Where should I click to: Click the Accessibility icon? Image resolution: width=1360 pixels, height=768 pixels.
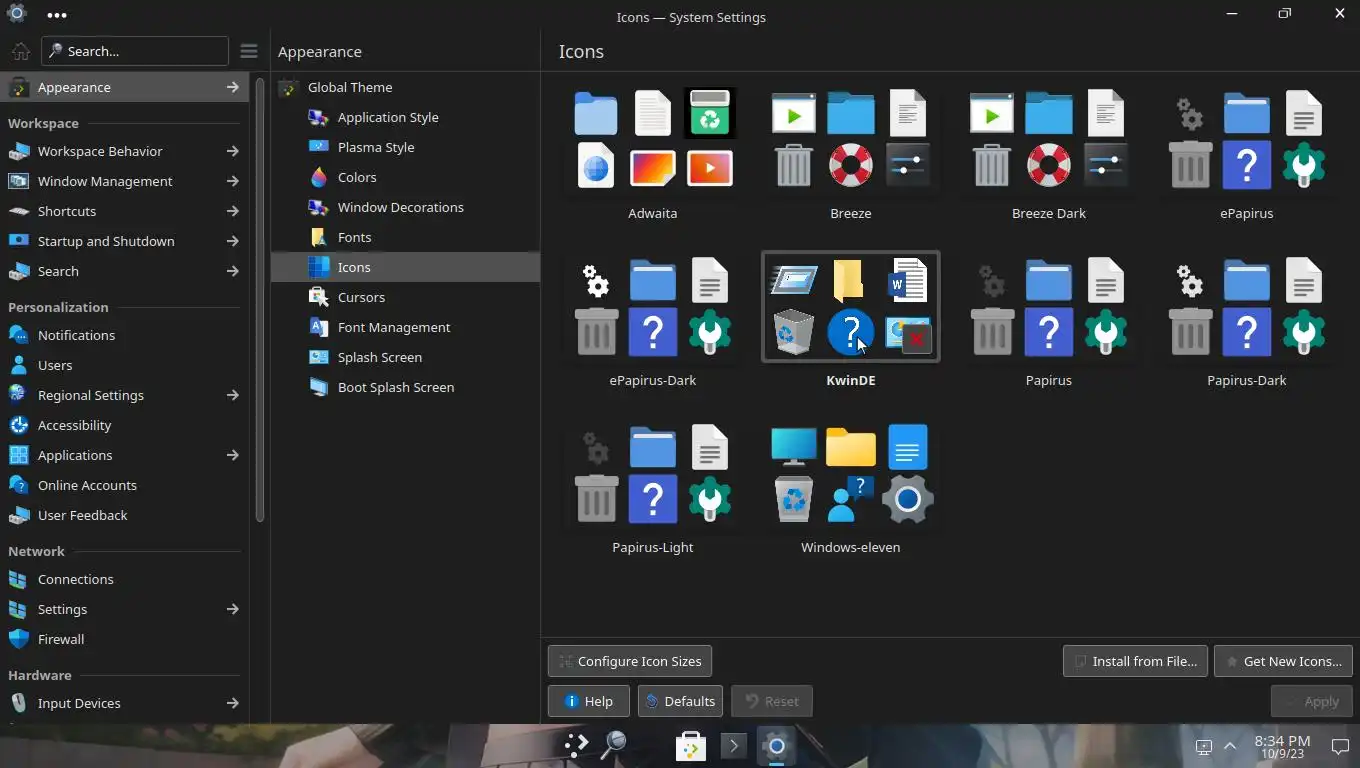(x=19, y=425)
